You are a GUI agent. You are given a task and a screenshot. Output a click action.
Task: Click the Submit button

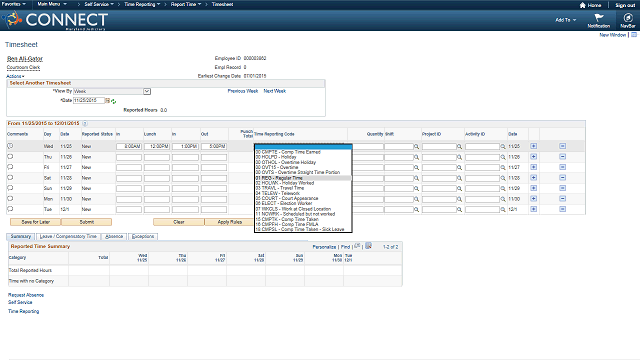click(87, 222)
